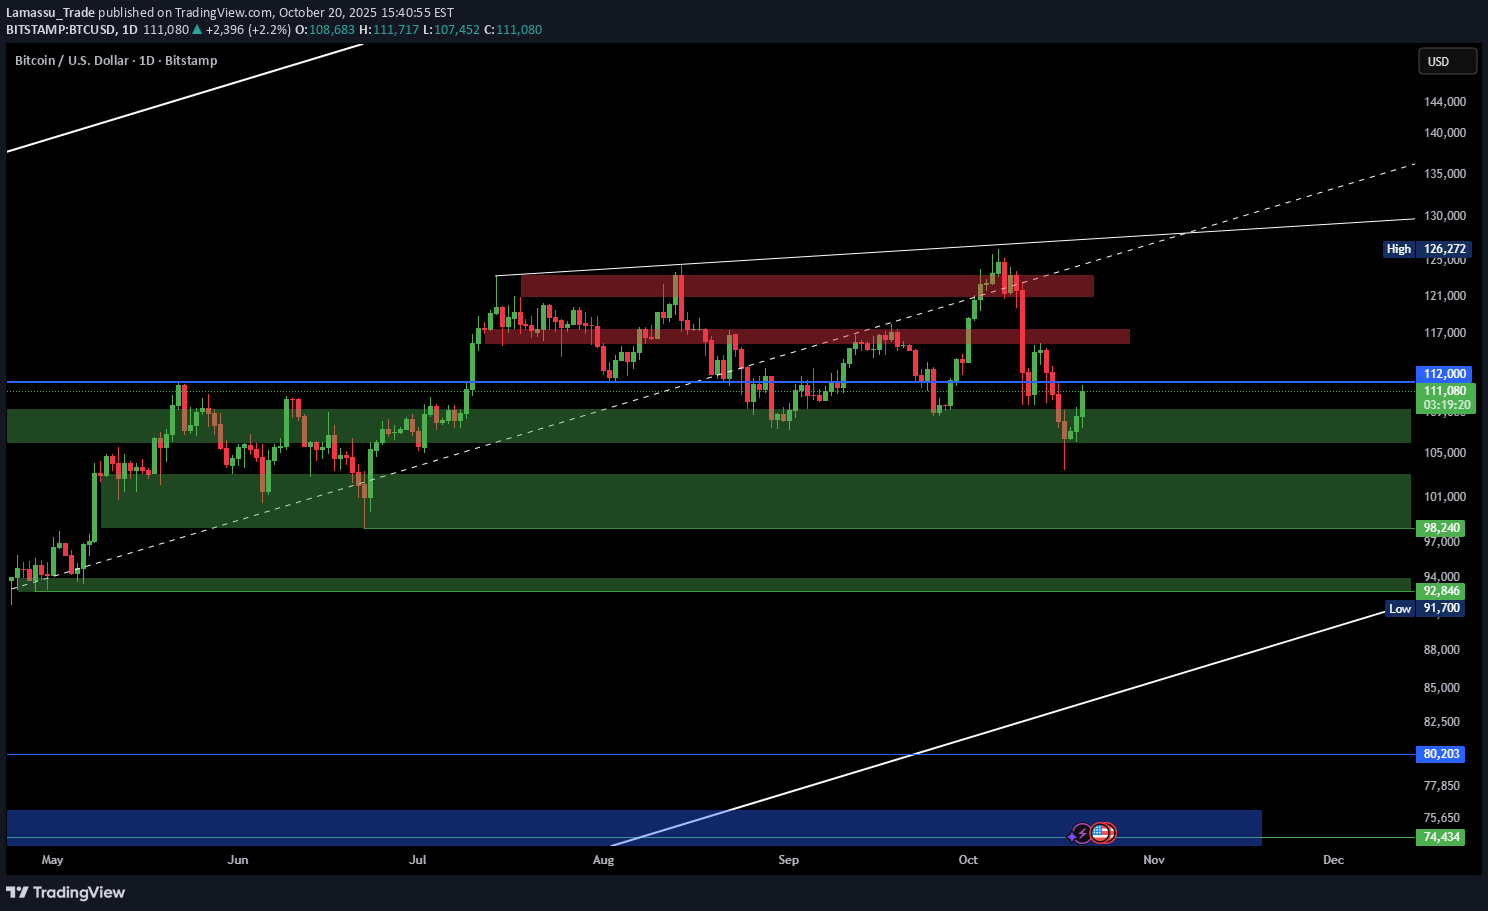Screen dimensions: 1488x911
Task: Click the Oct label on time axis
Action: pyautogui.click(x=968, y=860)
